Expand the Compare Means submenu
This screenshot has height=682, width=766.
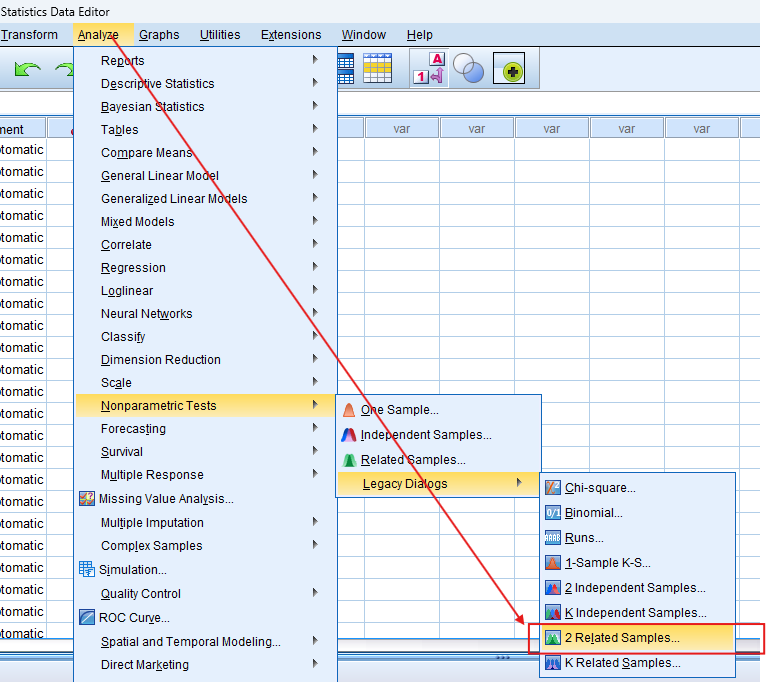315,152
